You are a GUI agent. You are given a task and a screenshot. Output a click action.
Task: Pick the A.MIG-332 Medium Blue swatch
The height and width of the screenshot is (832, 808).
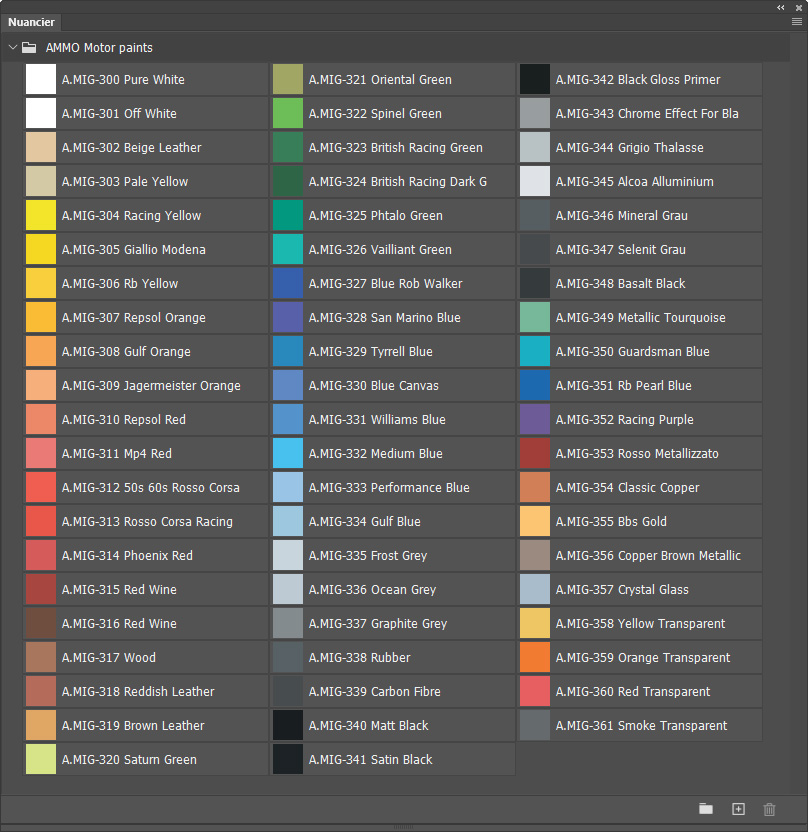point(288,453)
